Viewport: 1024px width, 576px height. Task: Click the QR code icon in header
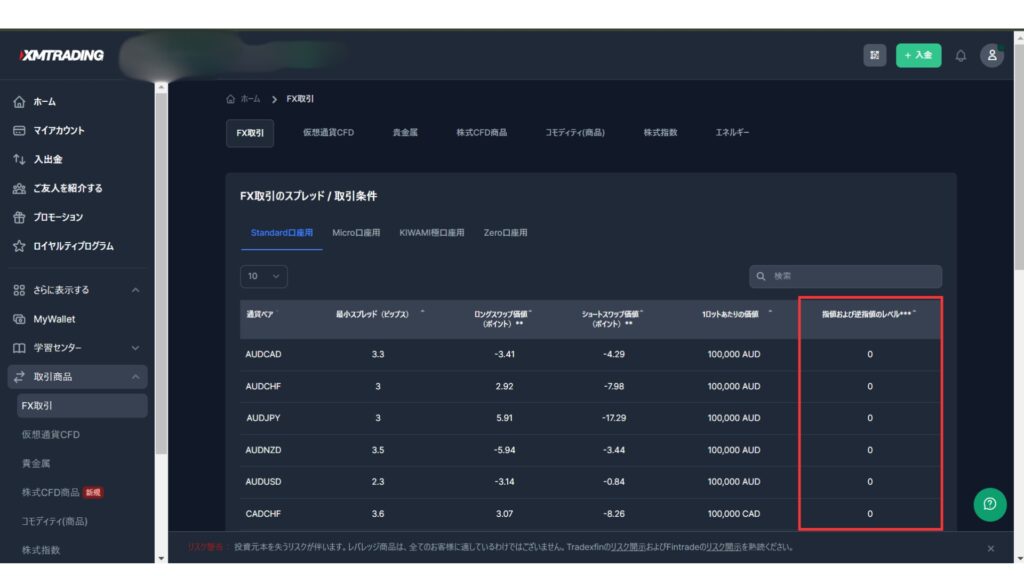pos(875,56)
